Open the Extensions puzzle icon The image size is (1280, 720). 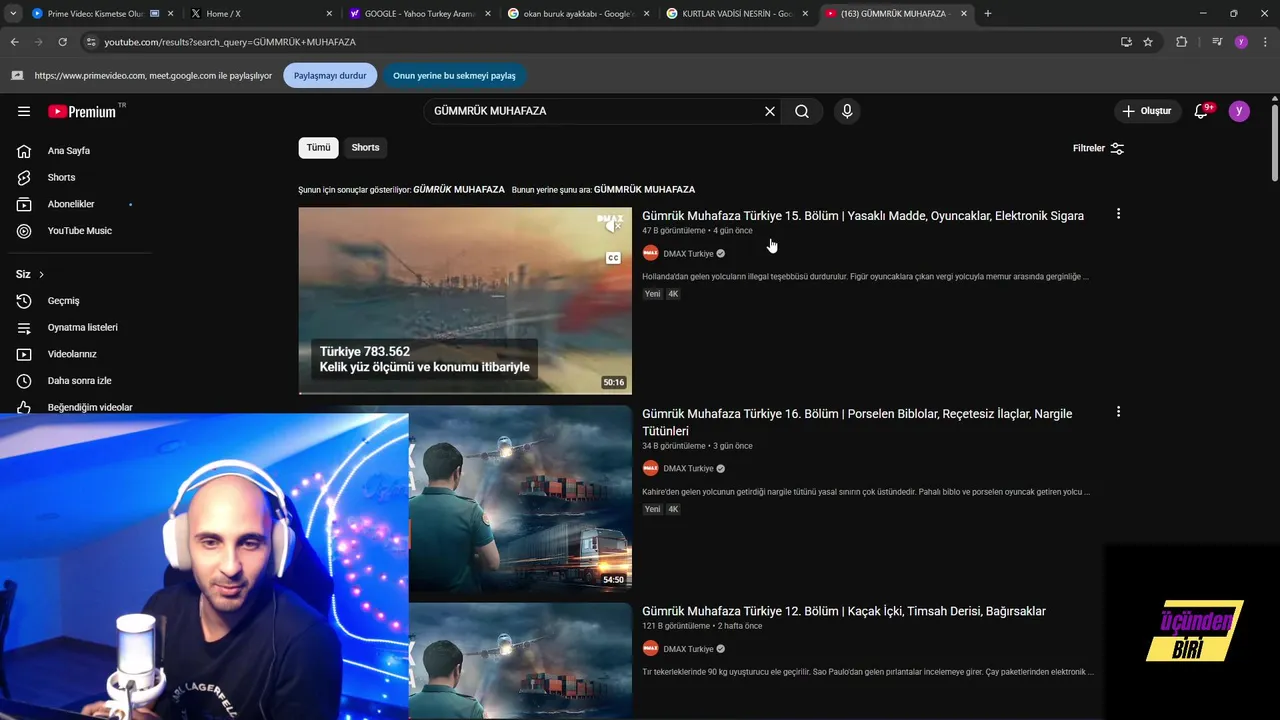pos(1181,42)
